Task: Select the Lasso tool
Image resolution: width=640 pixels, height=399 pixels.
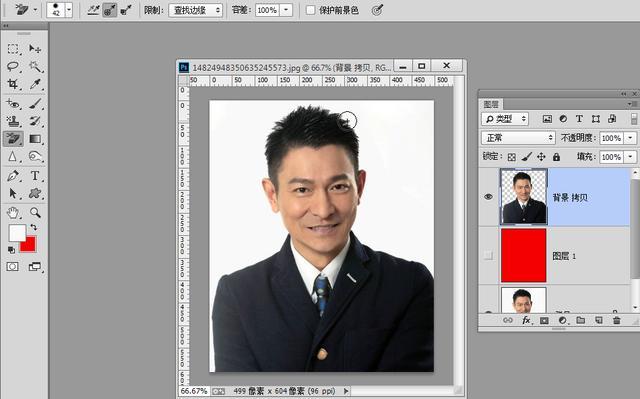Action: (x=13, y=66)
